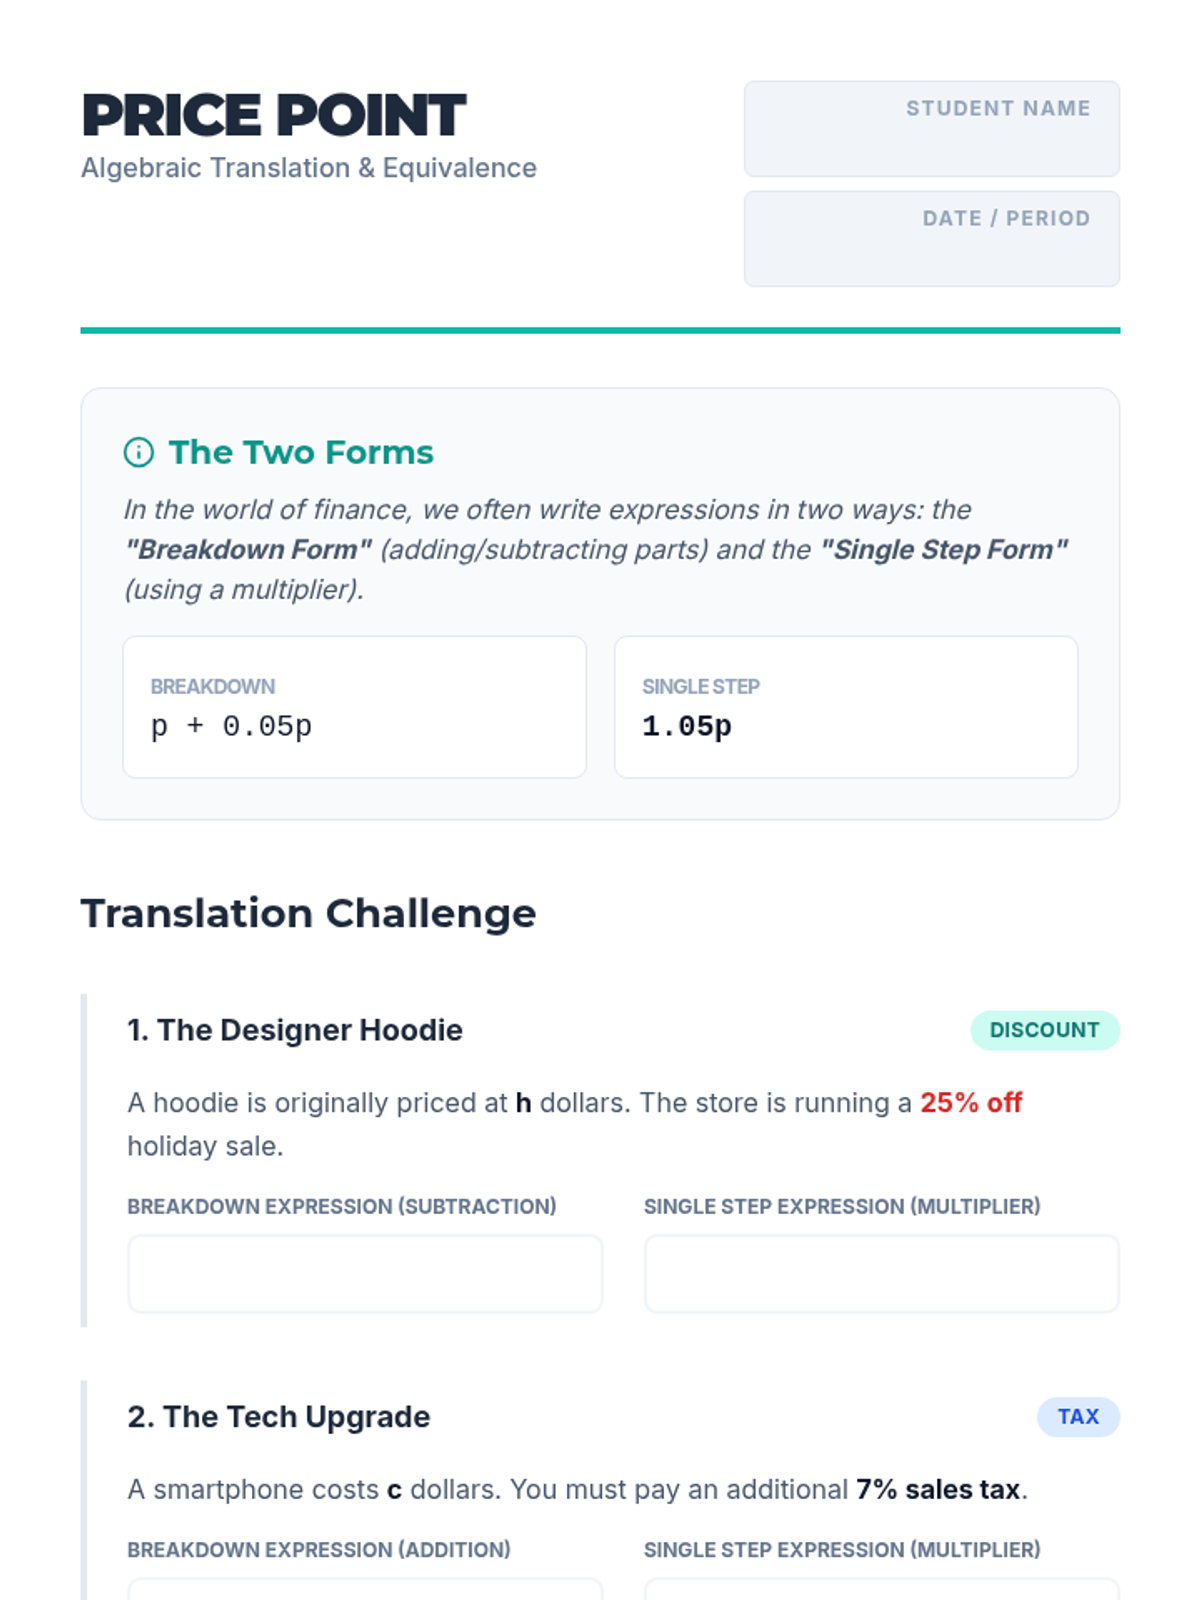
Task: Click the The Two Forms heading text
Action: pos(301,452)
